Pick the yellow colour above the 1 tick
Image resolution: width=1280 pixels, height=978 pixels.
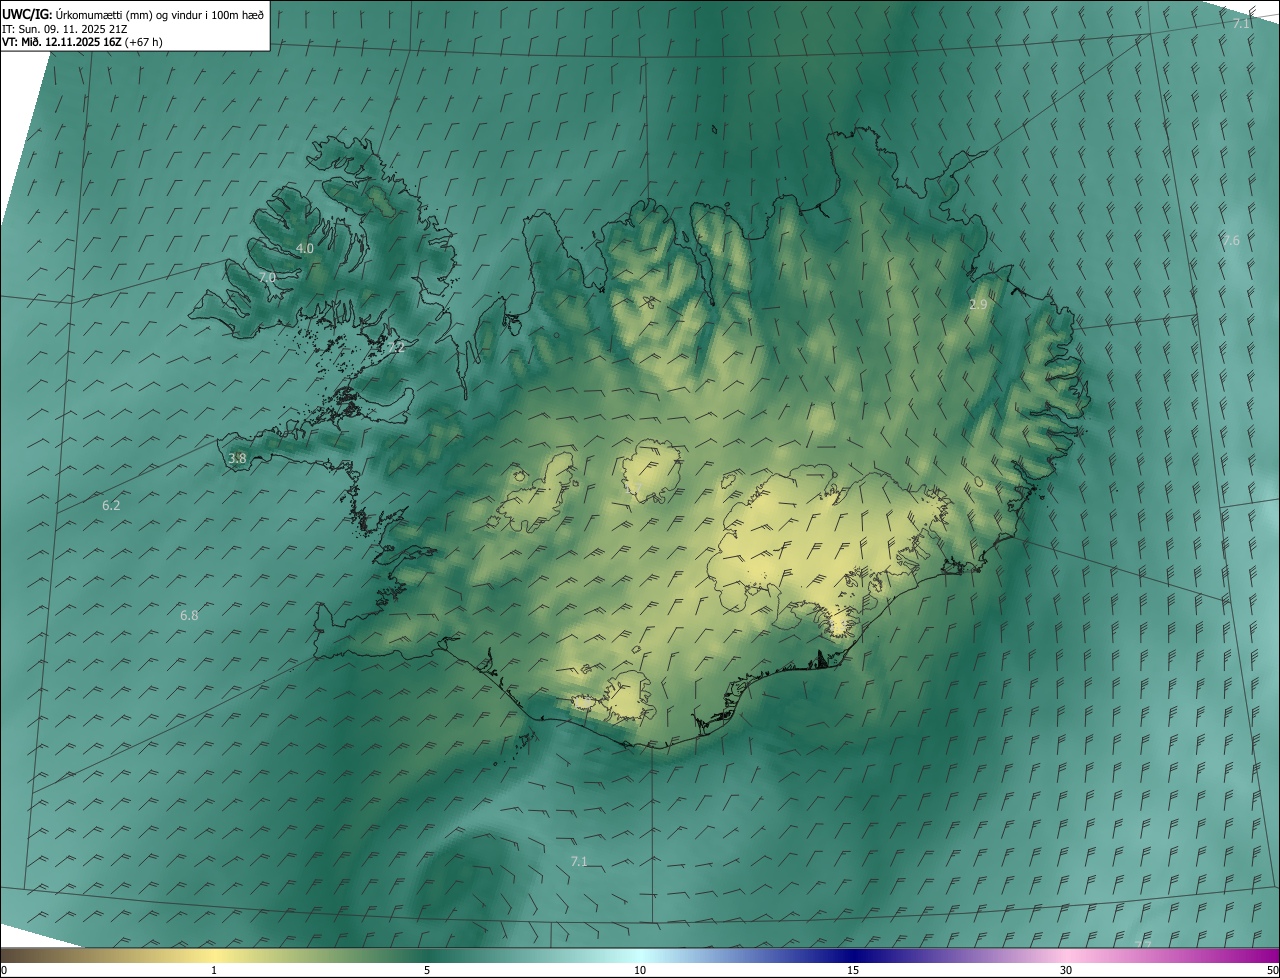click(214, 956)
